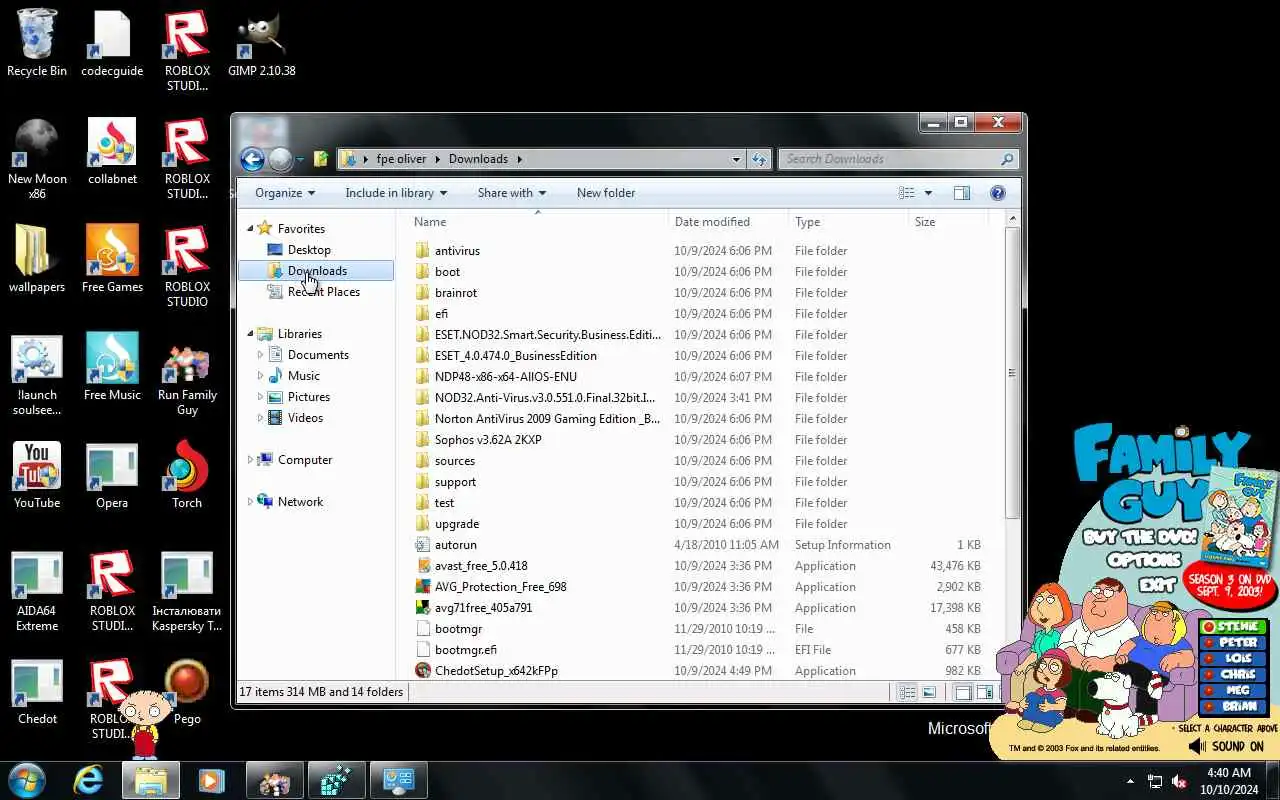Select the MEG character option
Screen dimensions: 1280x800
[x=1233, y=690]
